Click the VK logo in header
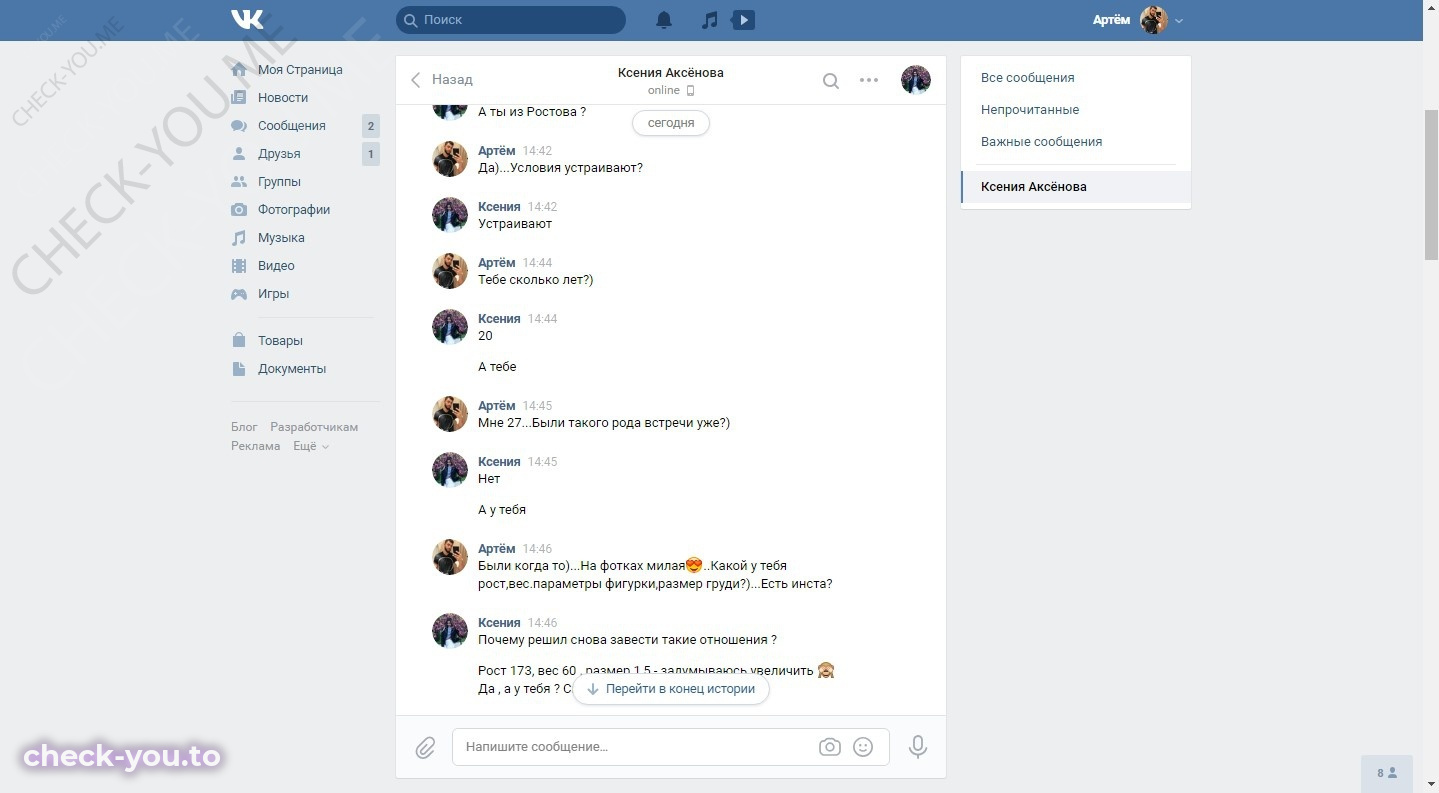The image size is (1439, 793). coord(247,20)
